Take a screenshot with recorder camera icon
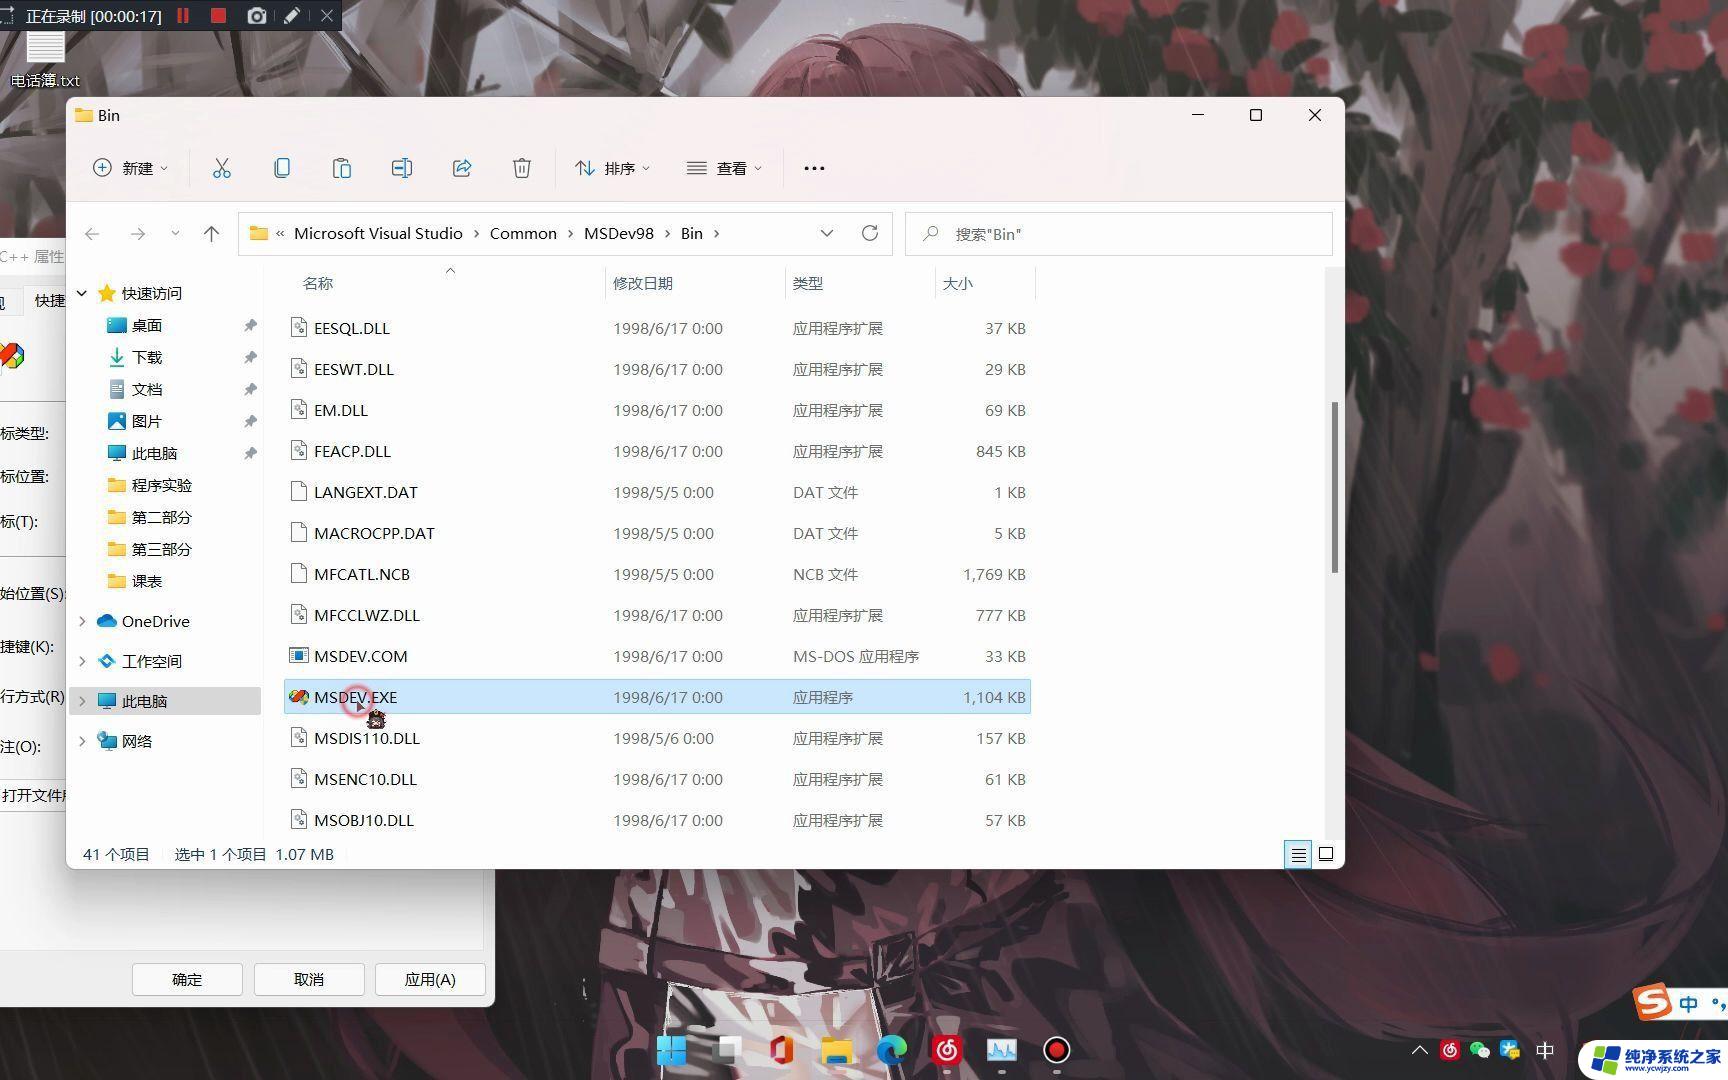 257,16
